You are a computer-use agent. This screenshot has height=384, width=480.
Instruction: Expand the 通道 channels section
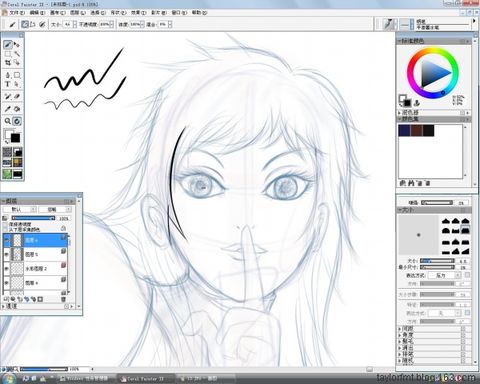tap(4, 306)
